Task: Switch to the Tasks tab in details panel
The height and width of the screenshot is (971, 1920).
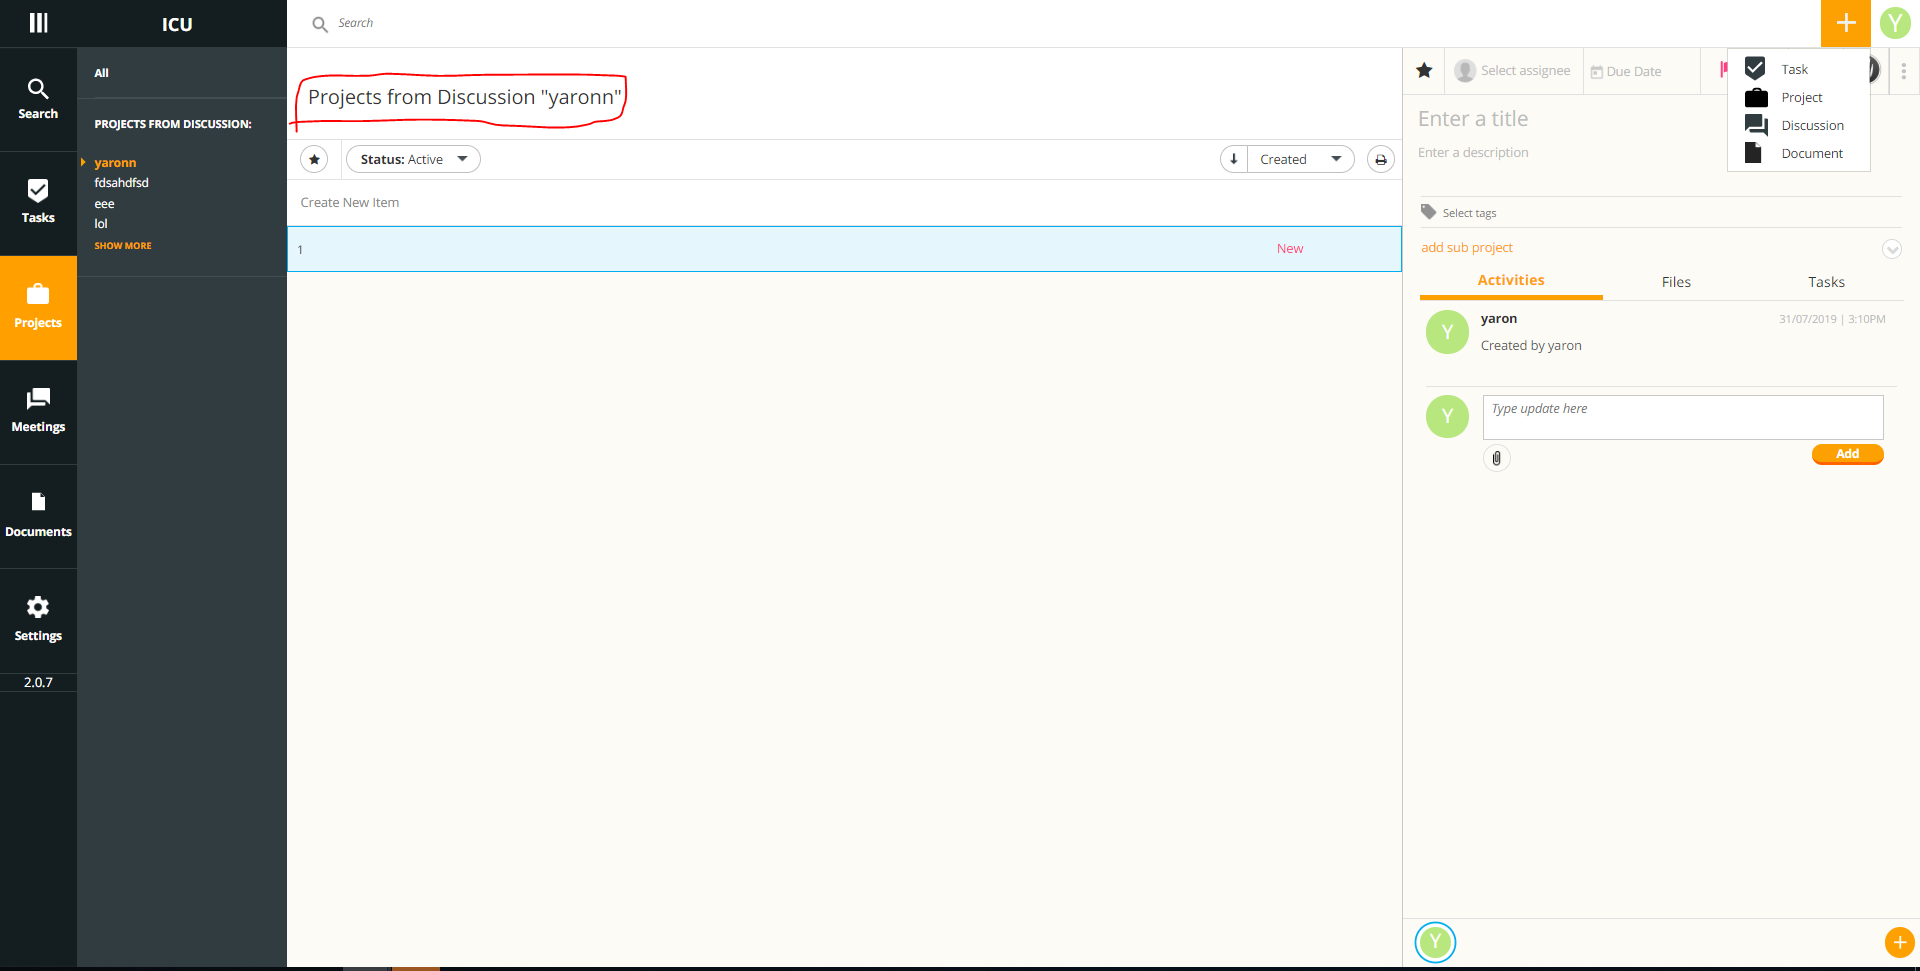Action: coord(1826,282)
